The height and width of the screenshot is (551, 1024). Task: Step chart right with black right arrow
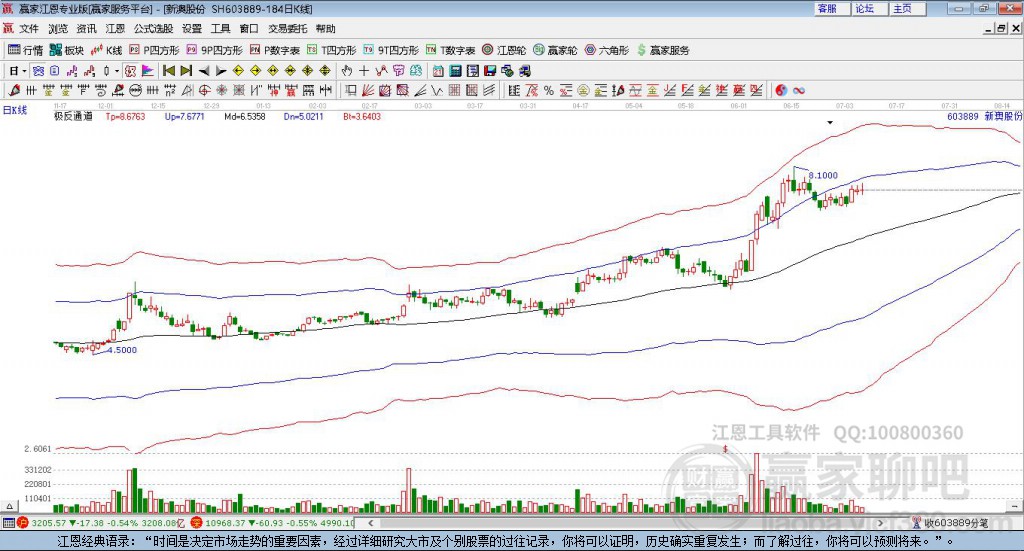[x=221, y=71]
